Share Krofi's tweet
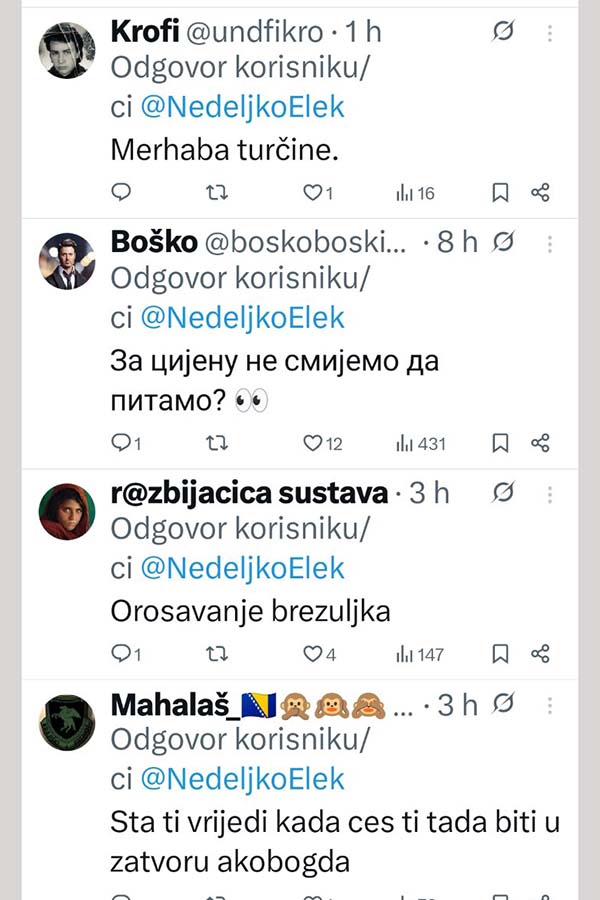The width and height of the screenshot is (600, 900). coord(540,193)
